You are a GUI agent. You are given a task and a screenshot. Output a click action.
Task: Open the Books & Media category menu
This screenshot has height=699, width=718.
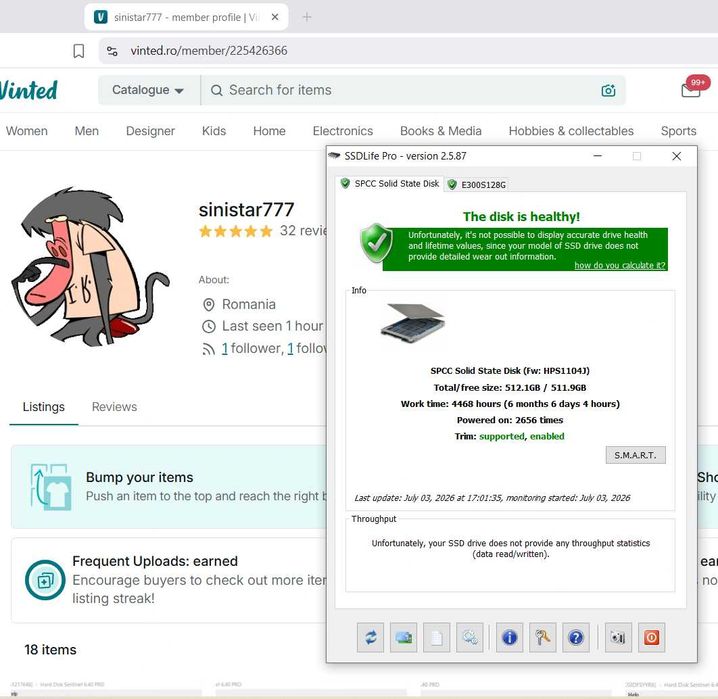(x=441, y=131)
